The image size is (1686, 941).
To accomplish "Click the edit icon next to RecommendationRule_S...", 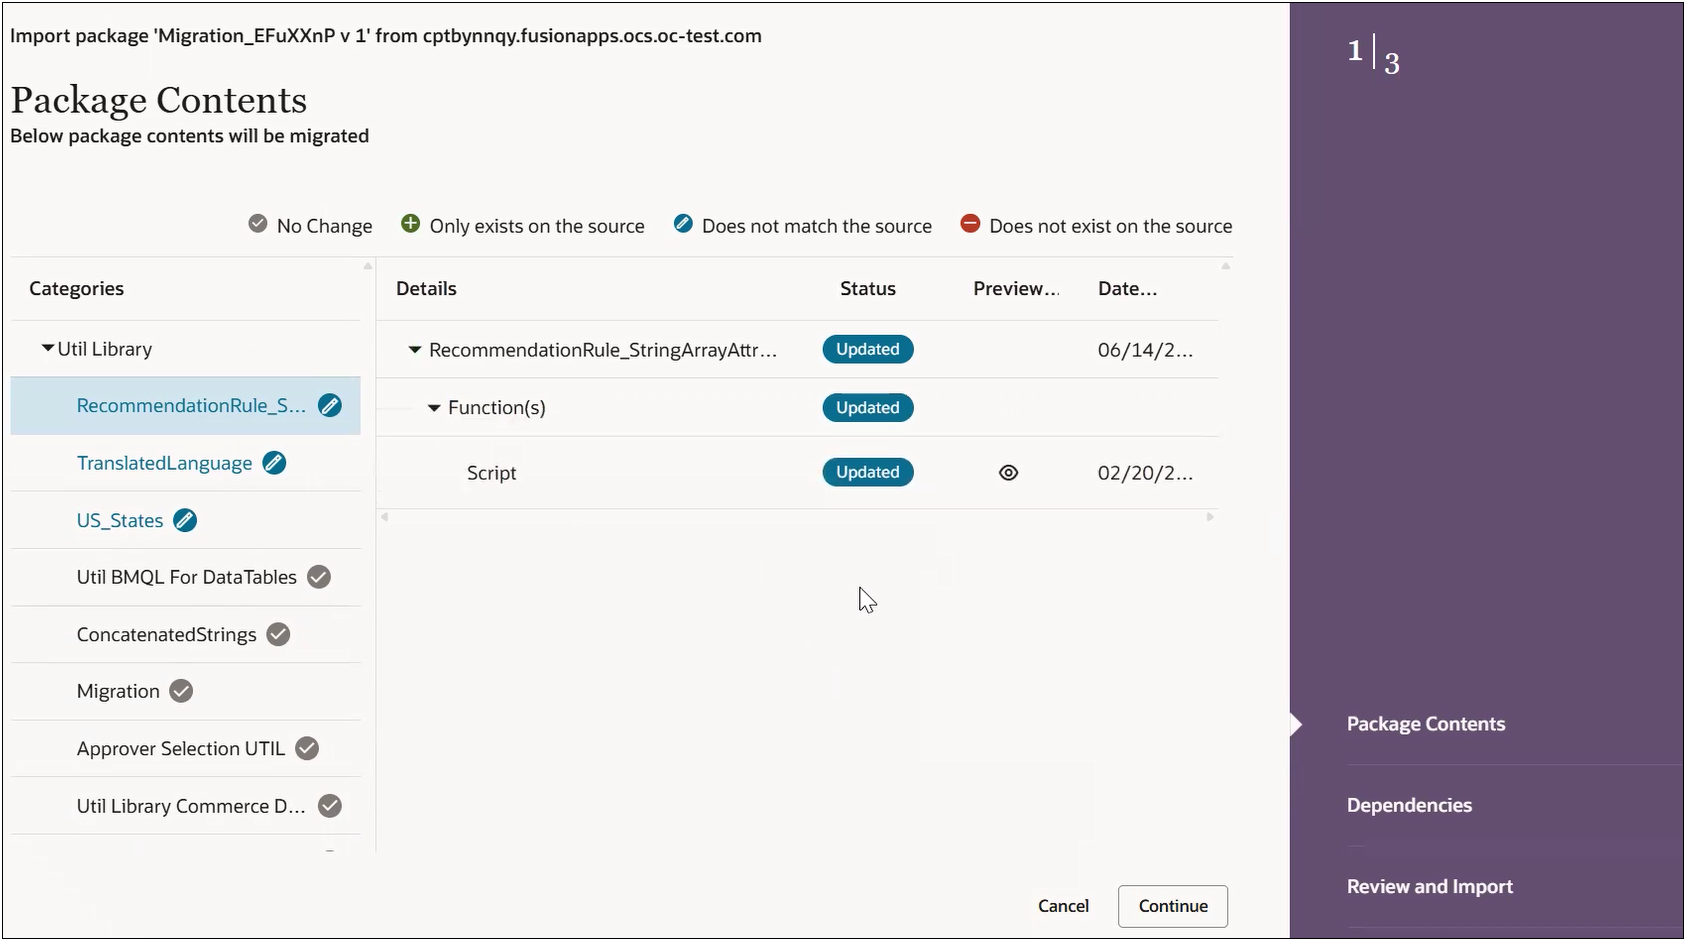I will click(329, 405).
